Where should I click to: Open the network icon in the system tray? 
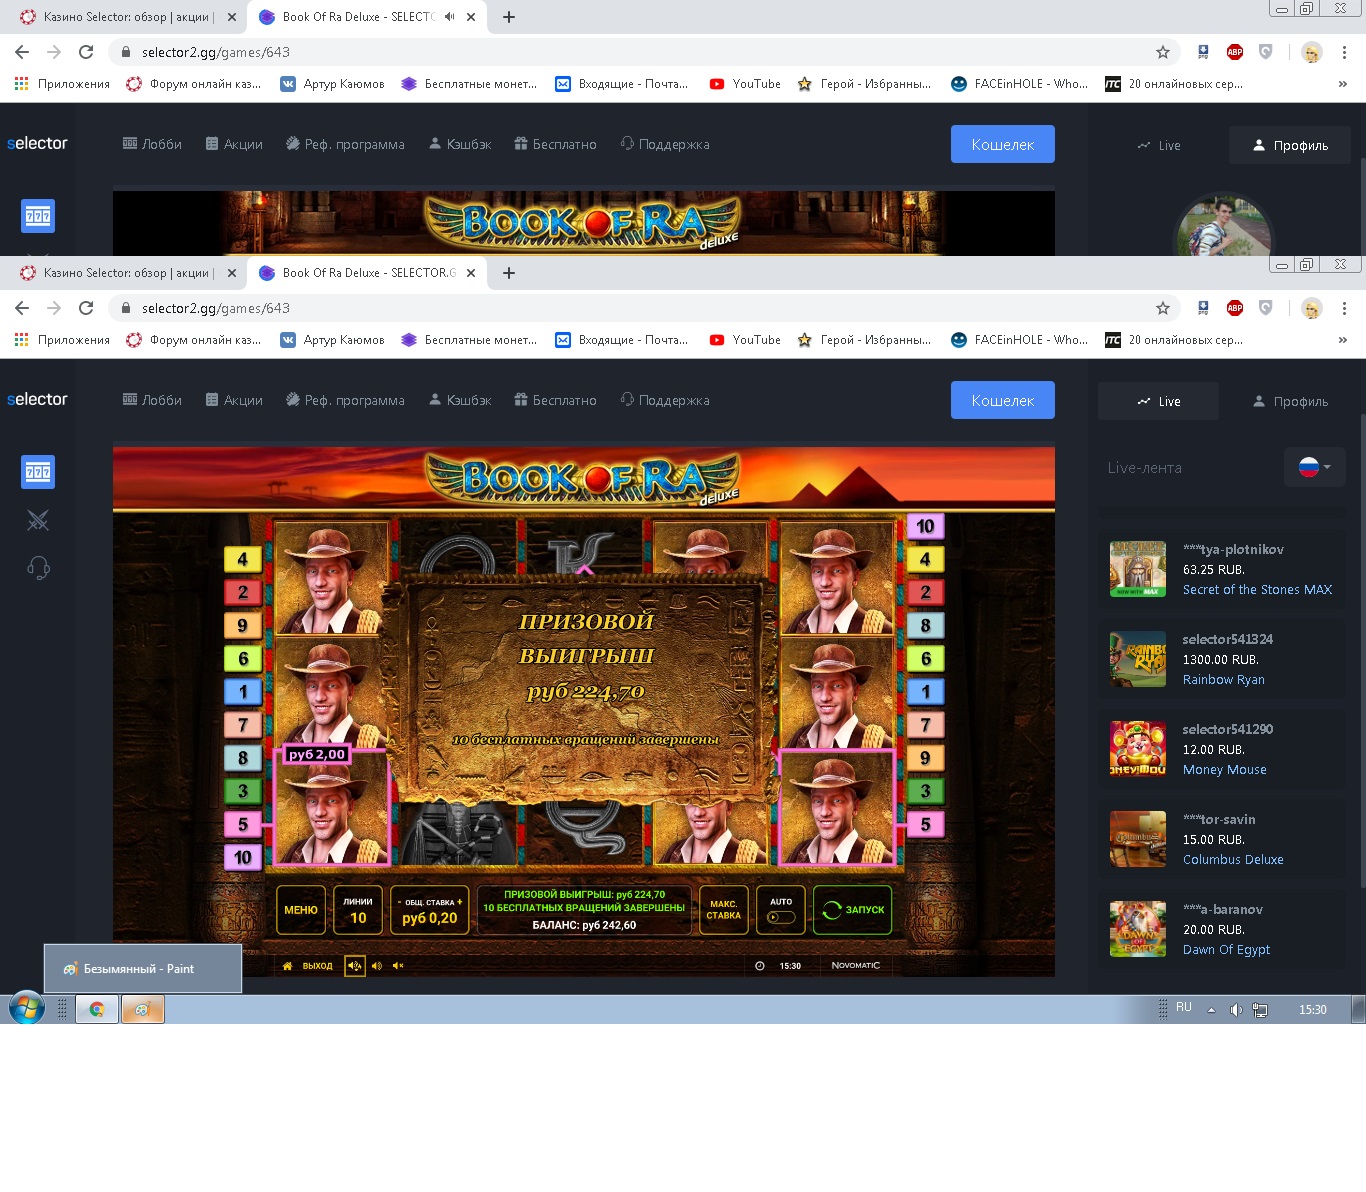coord(1260,1010)
